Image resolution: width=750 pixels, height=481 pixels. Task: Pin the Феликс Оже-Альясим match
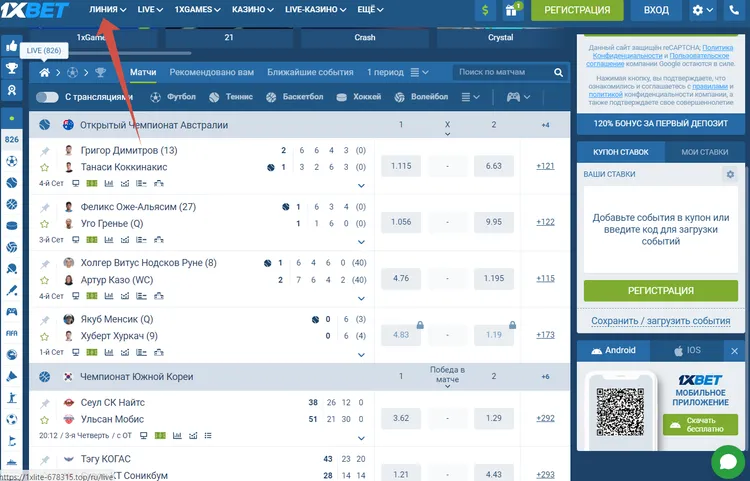pos(44,208)
